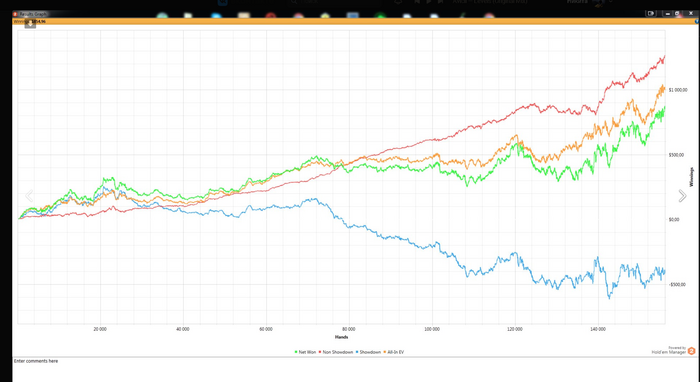
Task: Close the Results Graph window
Action: coord(691,13)
